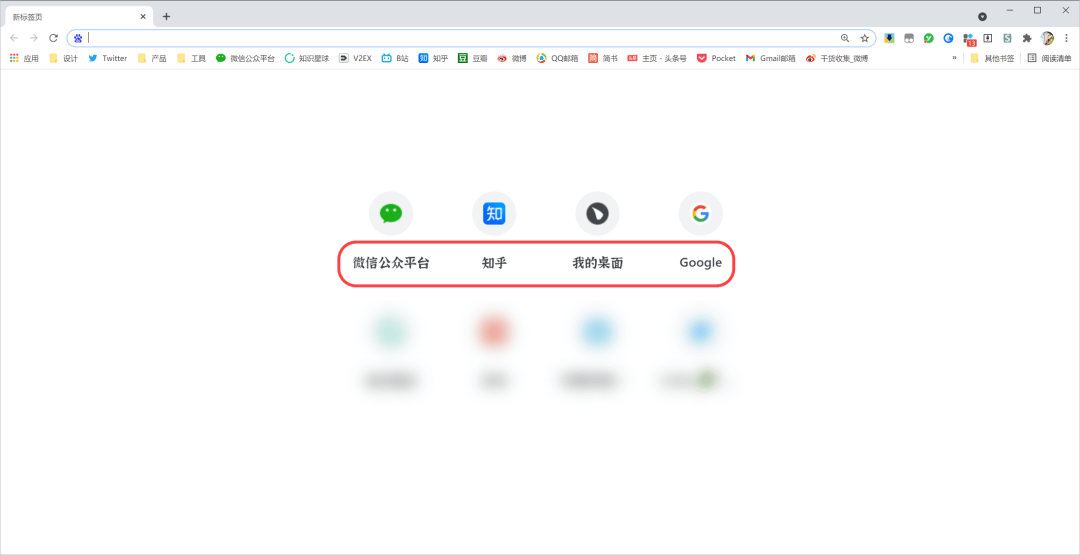Open the 其他书签 folder

point(992,59)
